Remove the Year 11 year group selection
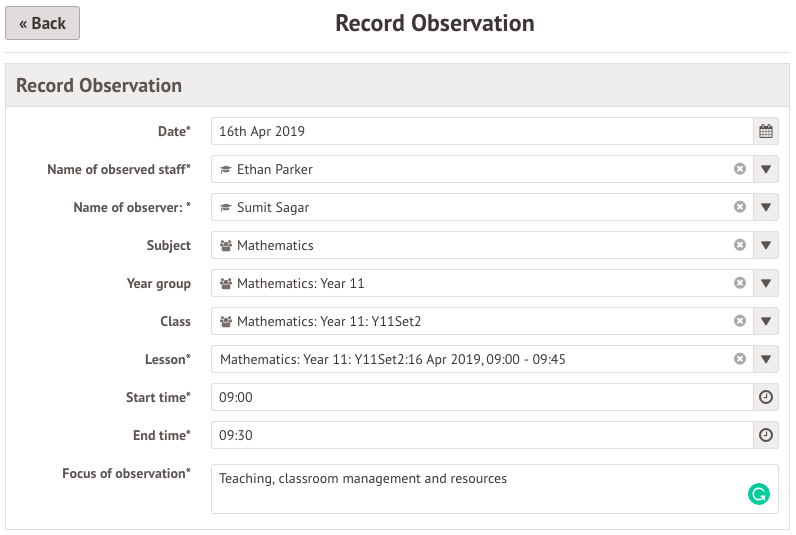The width and height of the screenshot is (796, 535). point(740,283)
